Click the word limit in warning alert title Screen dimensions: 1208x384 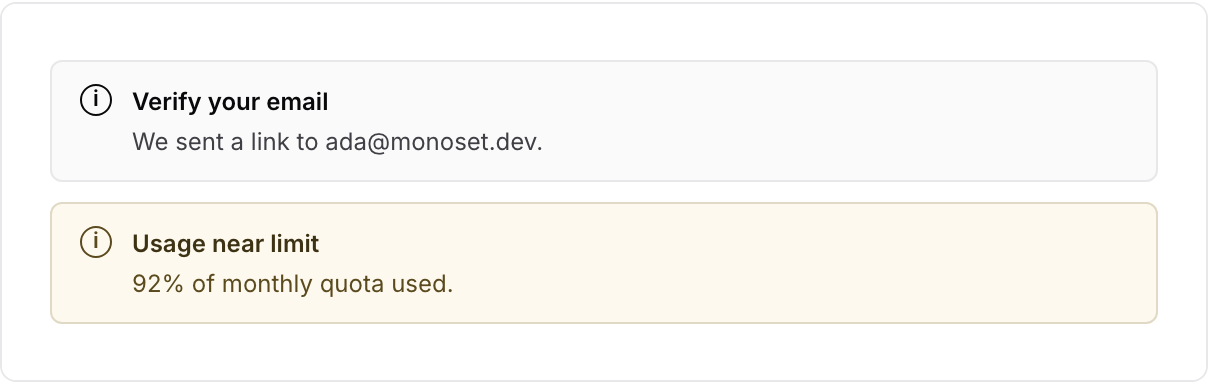(x=299, y=243)
